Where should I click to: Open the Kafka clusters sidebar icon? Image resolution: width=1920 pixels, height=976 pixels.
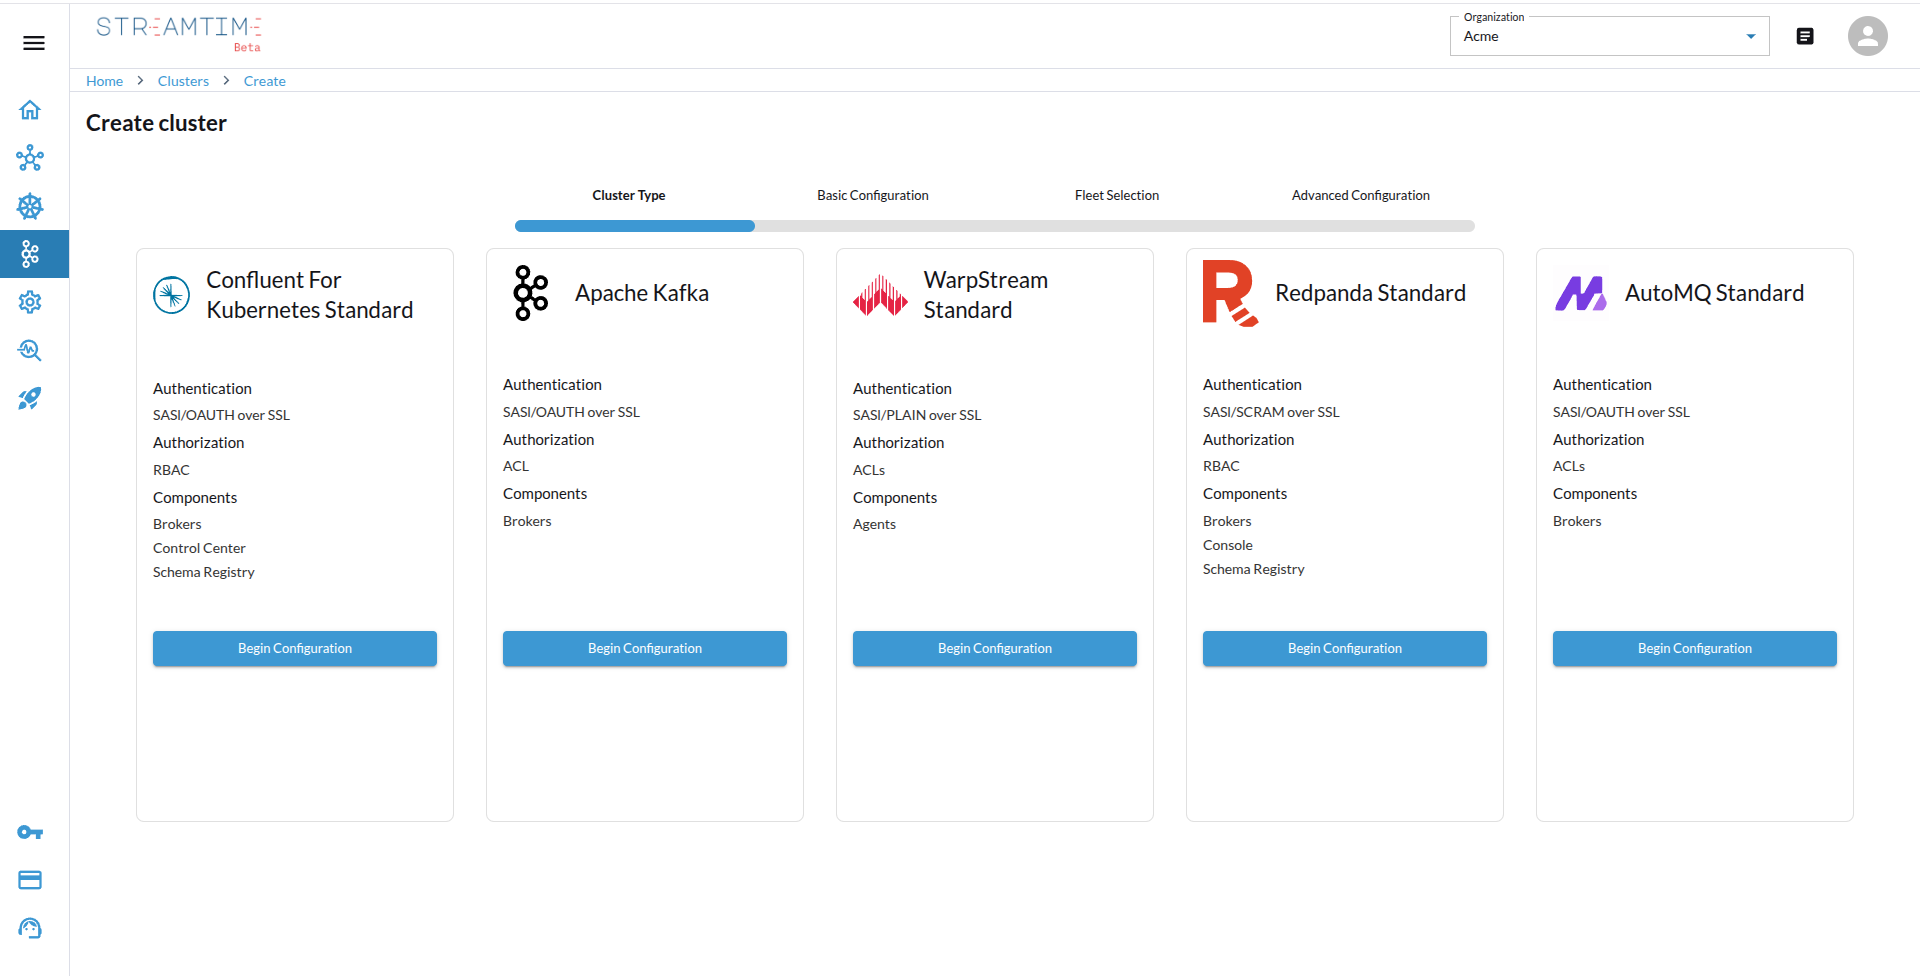[30, 254]
